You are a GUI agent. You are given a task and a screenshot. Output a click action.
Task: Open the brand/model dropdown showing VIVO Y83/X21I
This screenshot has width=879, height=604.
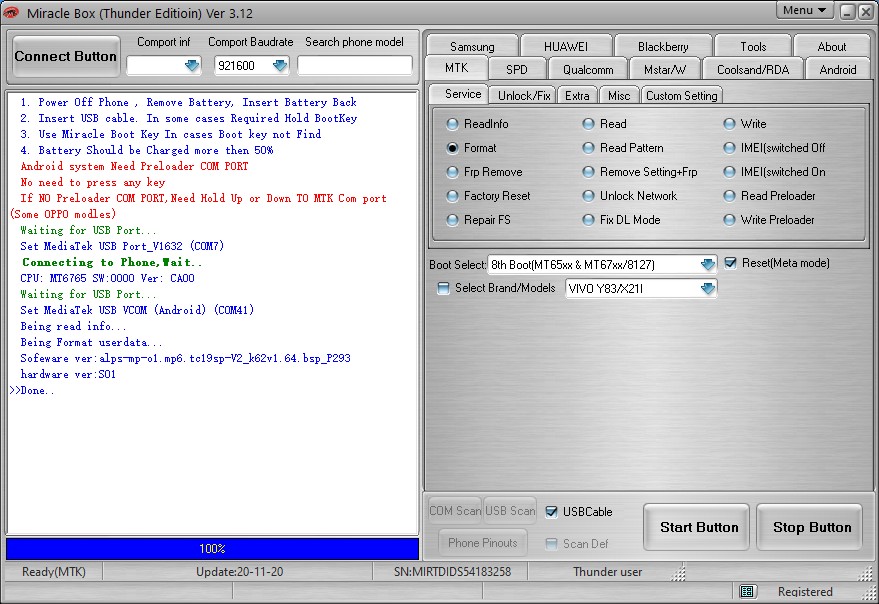click(x=708, y=288)
